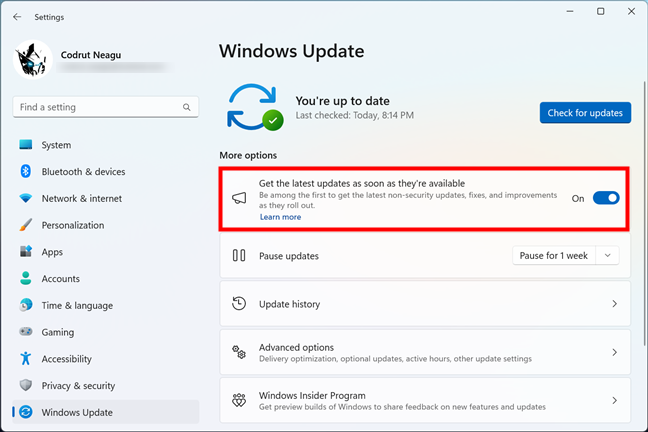Navigate to Accounts label
The height and width of the screenshot is (432, 648).
click(60, 279)
